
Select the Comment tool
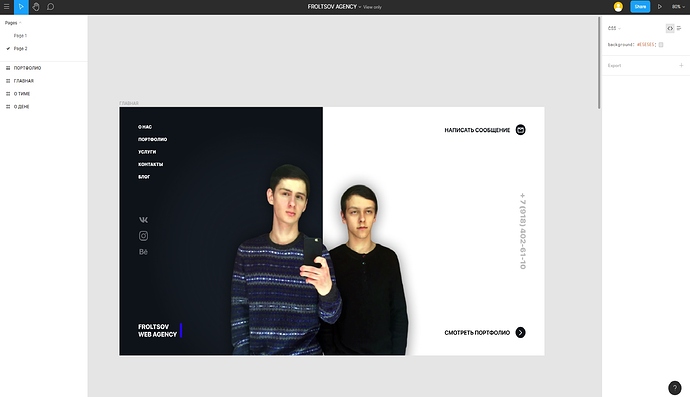[x=51, y=7]
